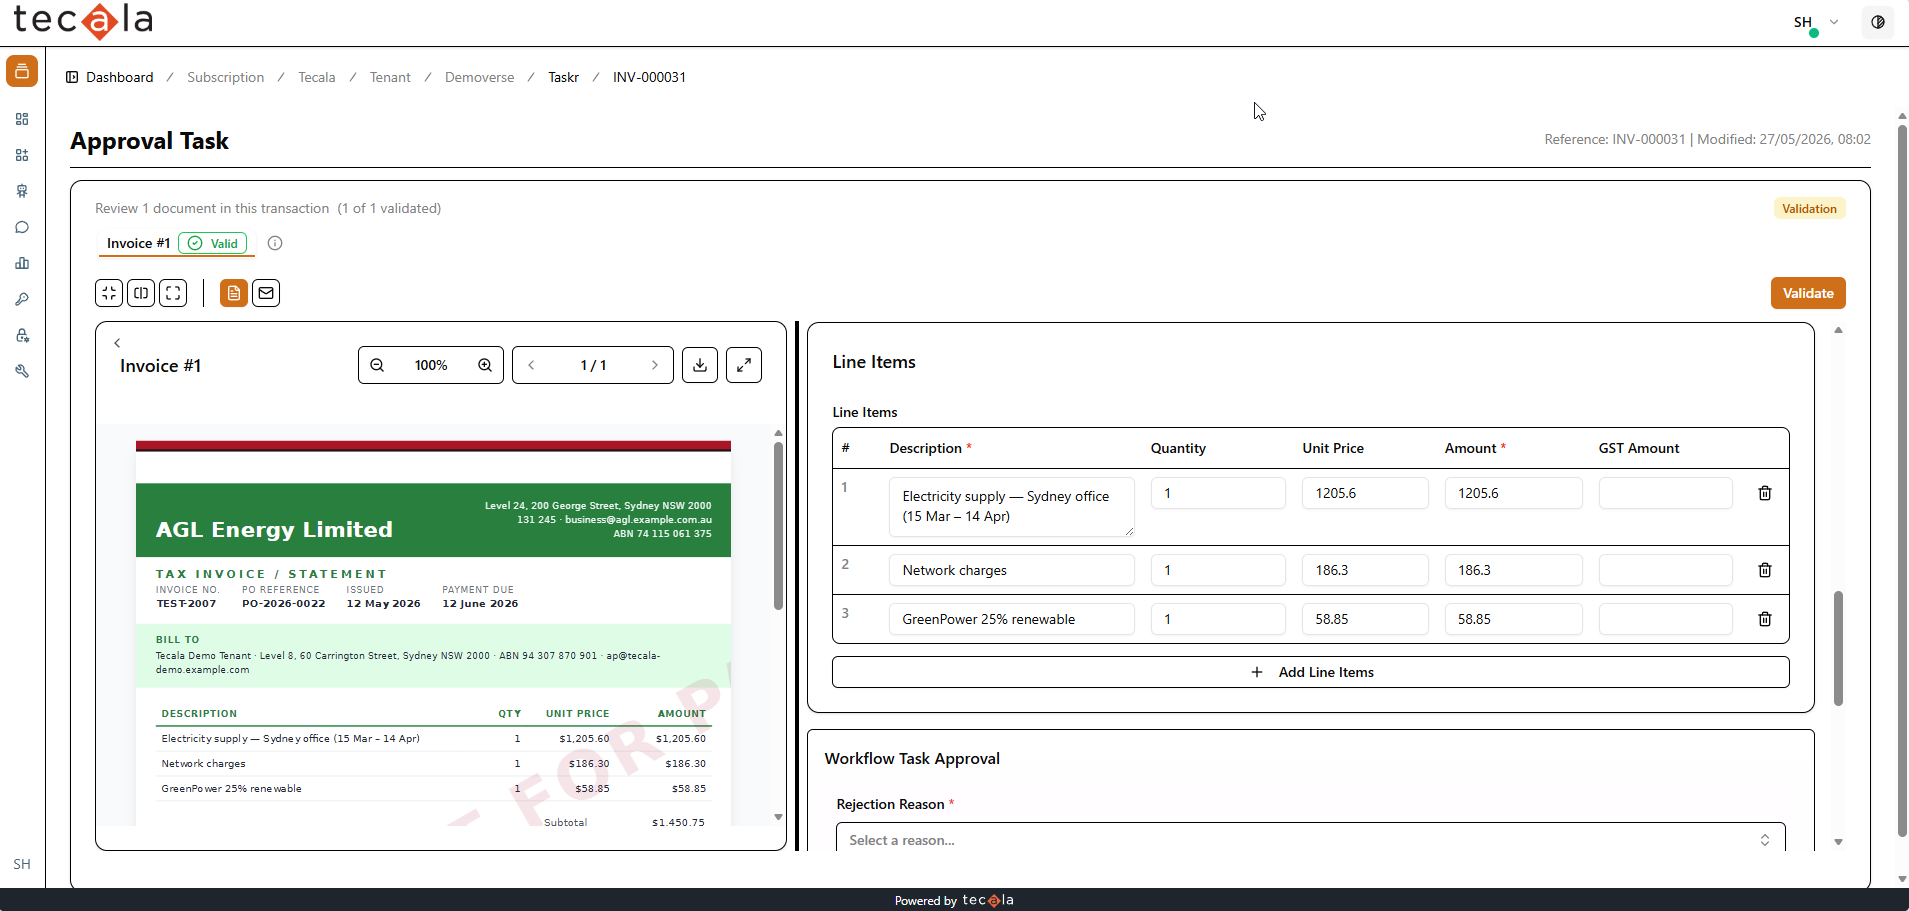Click the invoice preview vertical scrollbar
Image resolution: width=1909 pixels, height=911 pixels.
pyautogui.click(x=778, y=525)
